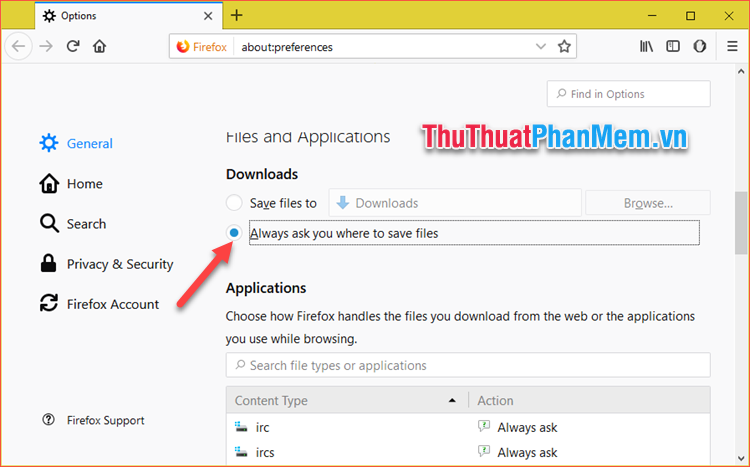Open the Firefox home page icon
750x467 pixels.
[x=99, y=46]
